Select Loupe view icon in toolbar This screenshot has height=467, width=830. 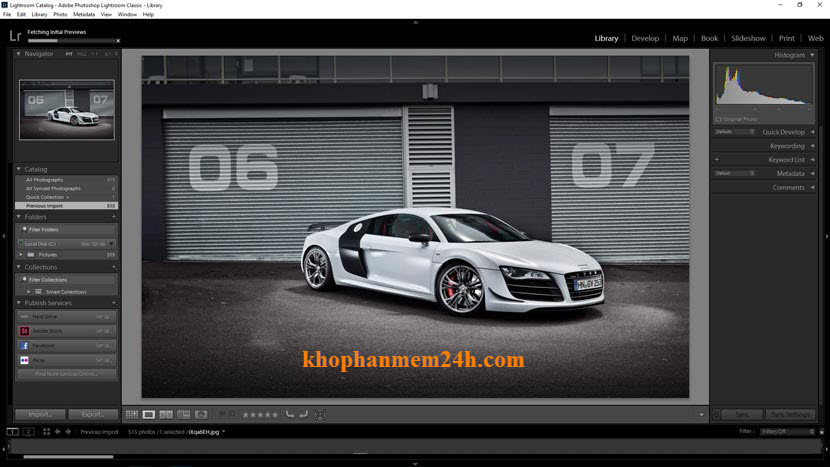click(149, 414)
